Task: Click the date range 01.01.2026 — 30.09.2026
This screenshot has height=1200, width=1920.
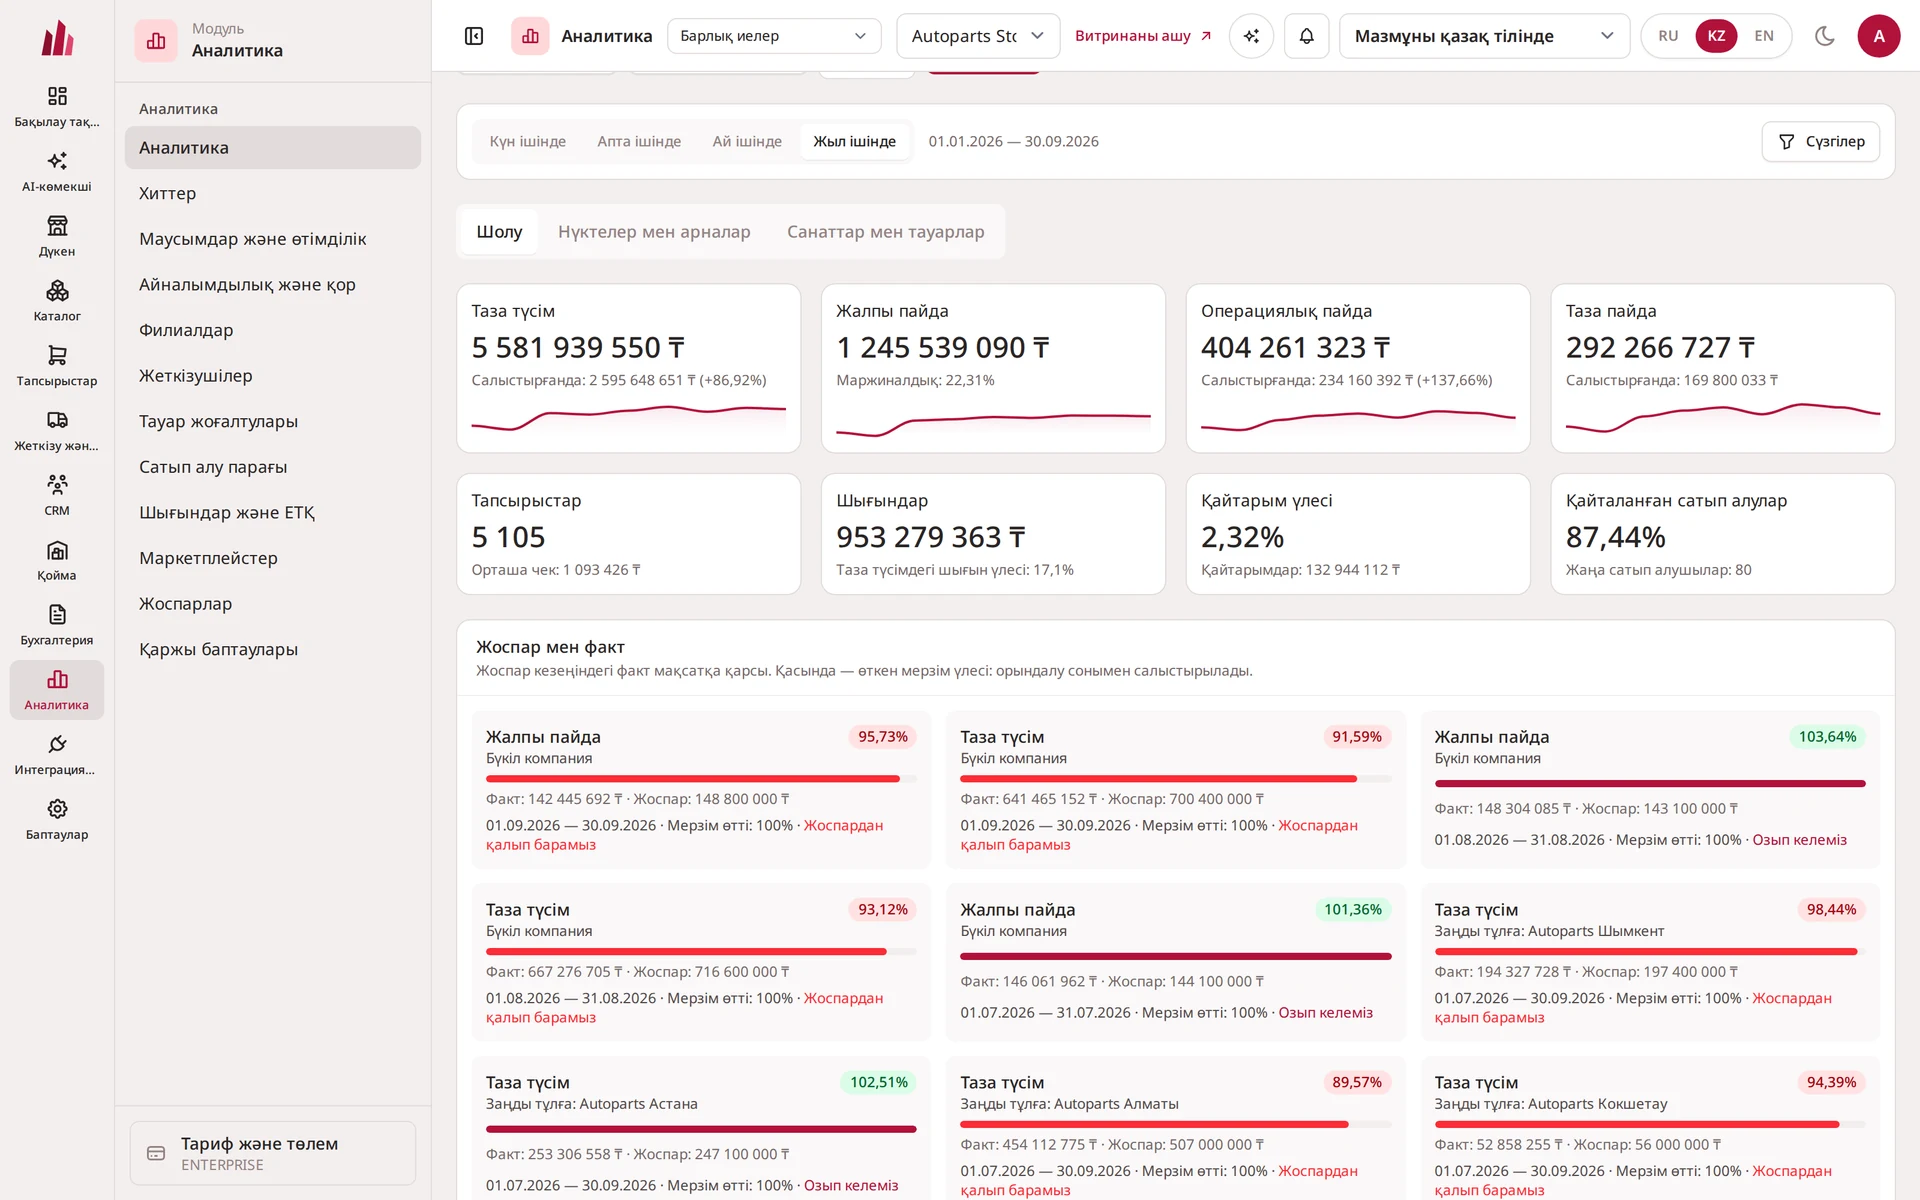Action: (1013, 141)
